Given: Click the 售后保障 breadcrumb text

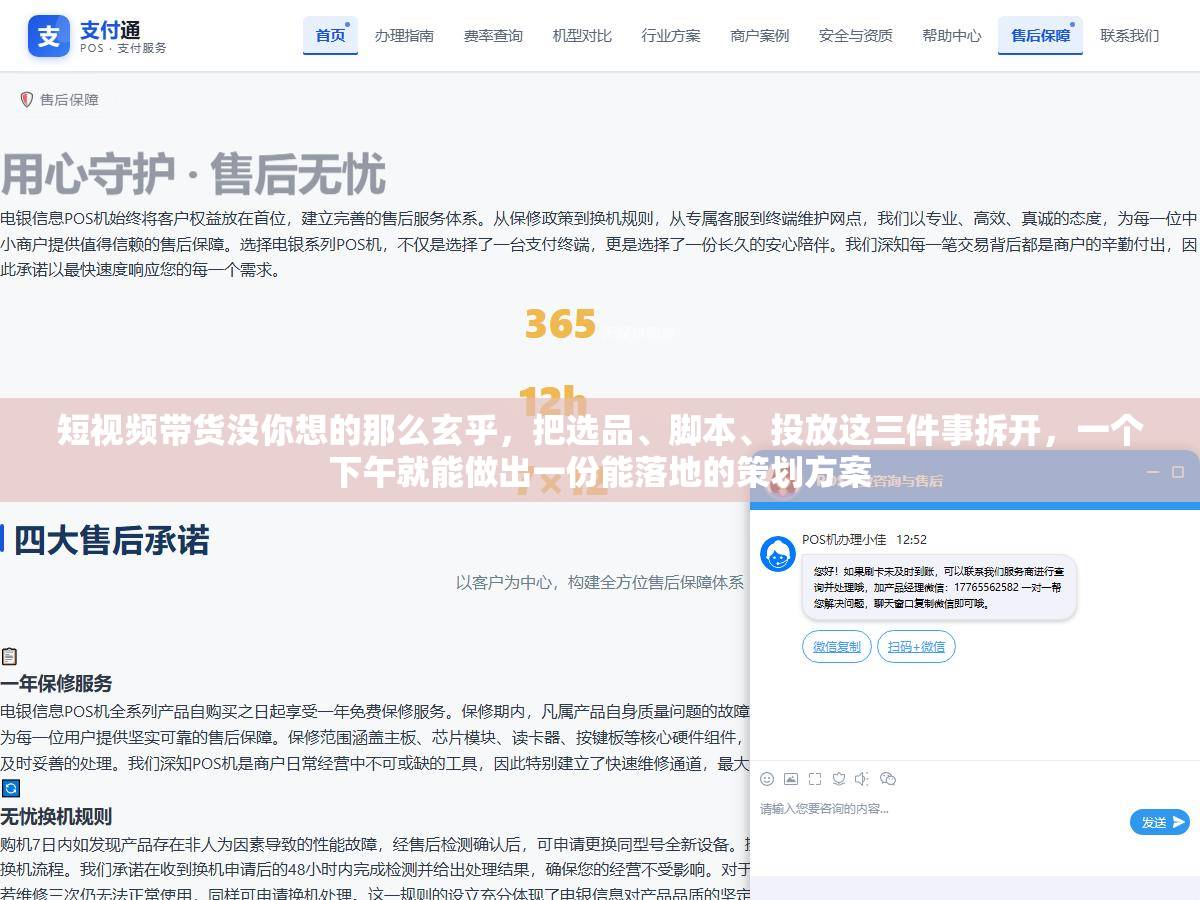Looking at the screenshot, I should pos(69,100).
